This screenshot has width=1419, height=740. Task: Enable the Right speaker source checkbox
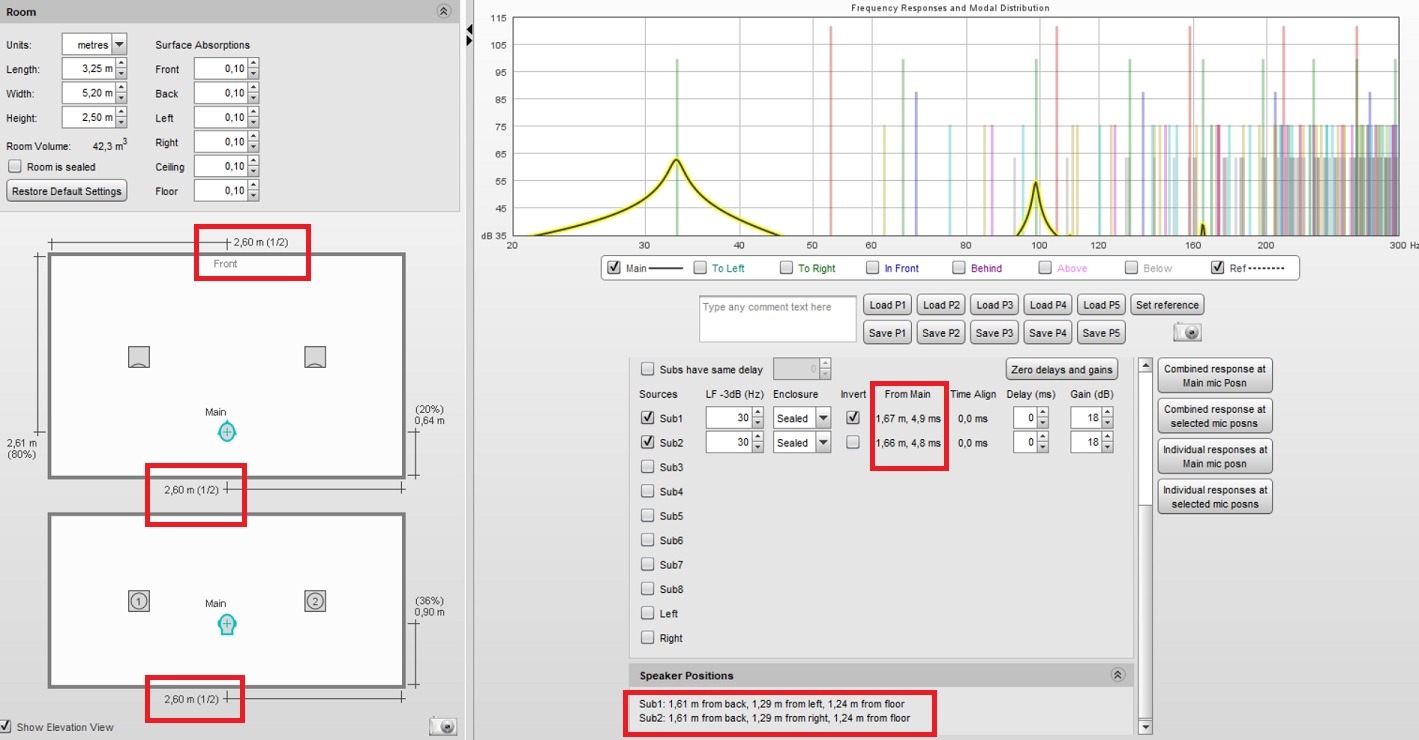tap(647, 638)
